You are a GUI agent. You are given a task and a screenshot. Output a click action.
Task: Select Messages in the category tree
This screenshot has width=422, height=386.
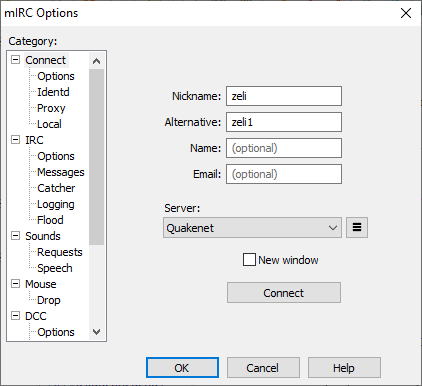click(x=61, y=172)
